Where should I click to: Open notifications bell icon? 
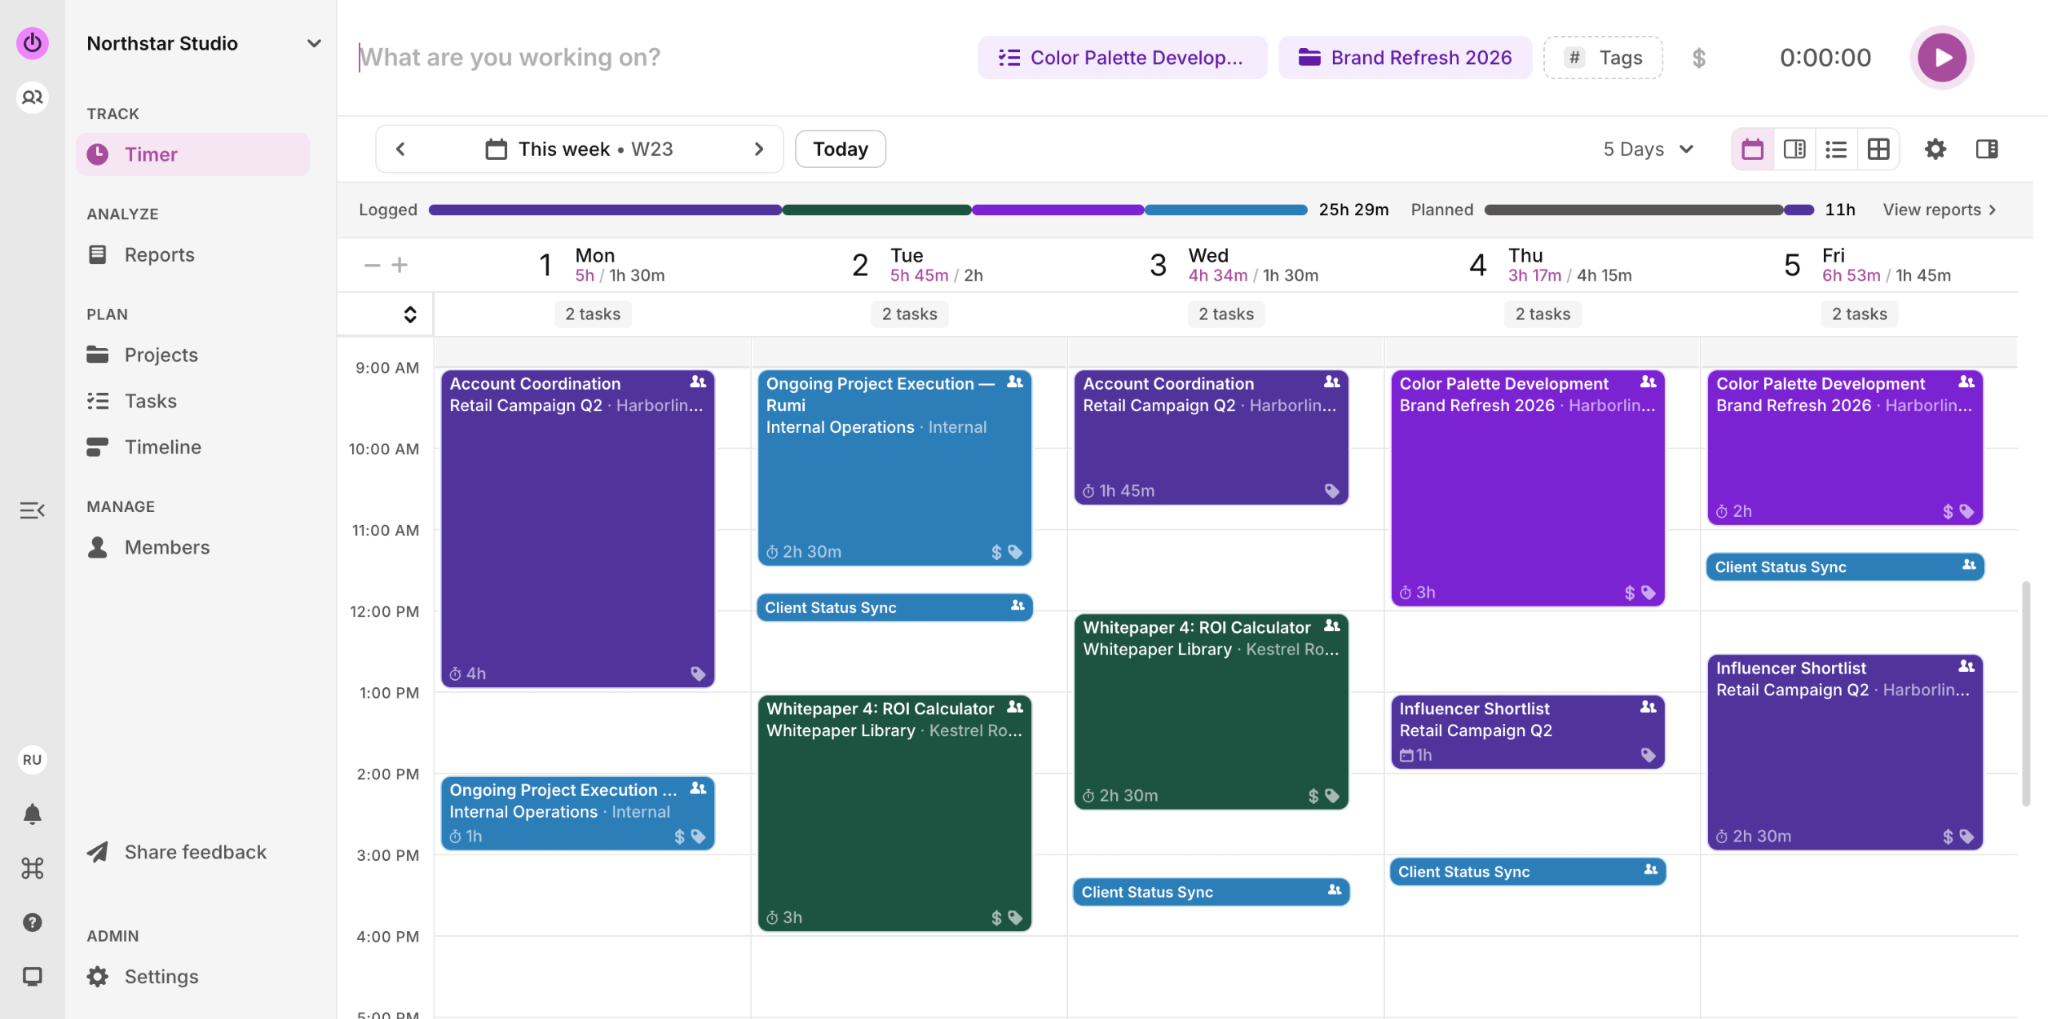(32, 814)
